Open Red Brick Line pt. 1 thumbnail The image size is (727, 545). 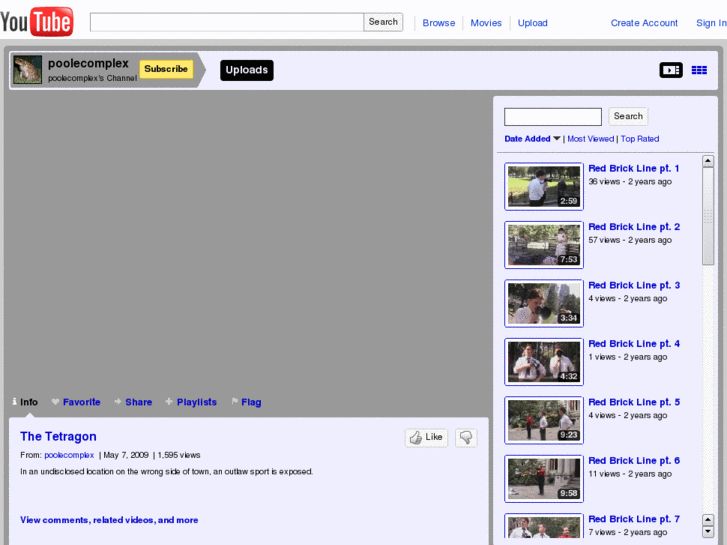[544, 186]
